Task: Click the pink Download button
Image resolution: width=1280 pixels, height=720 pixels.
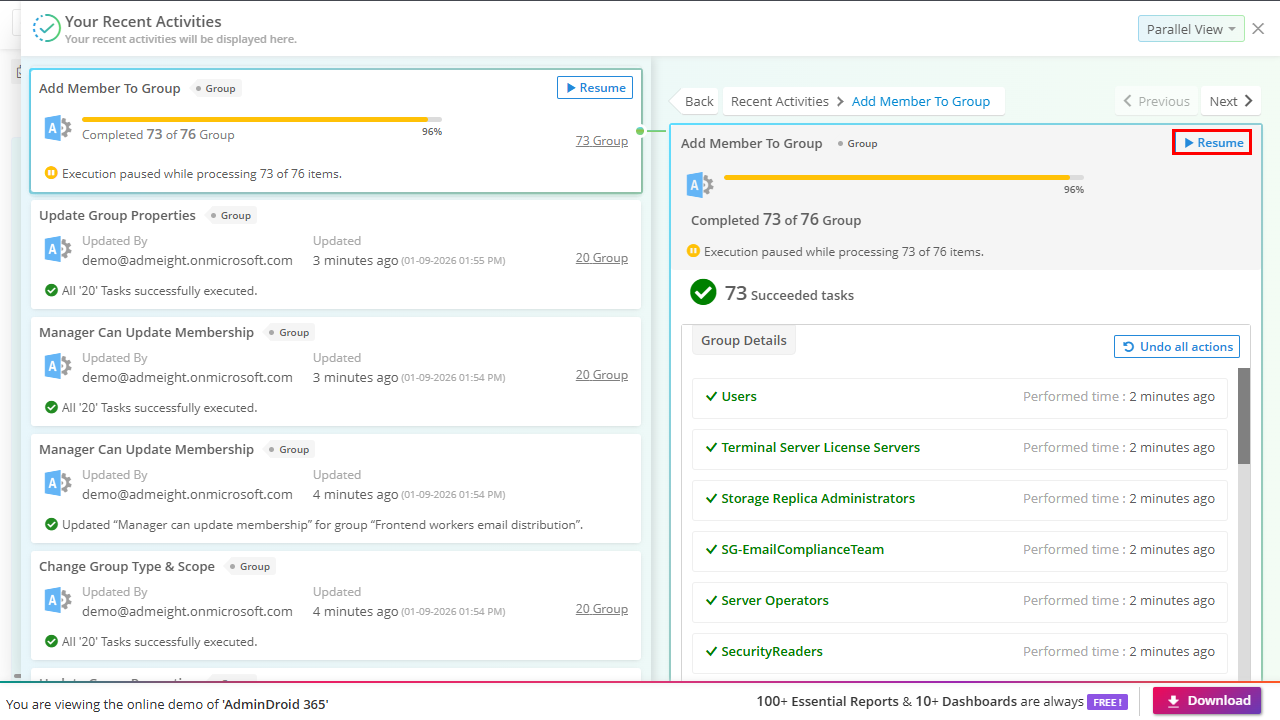Action: point(1207,701)
